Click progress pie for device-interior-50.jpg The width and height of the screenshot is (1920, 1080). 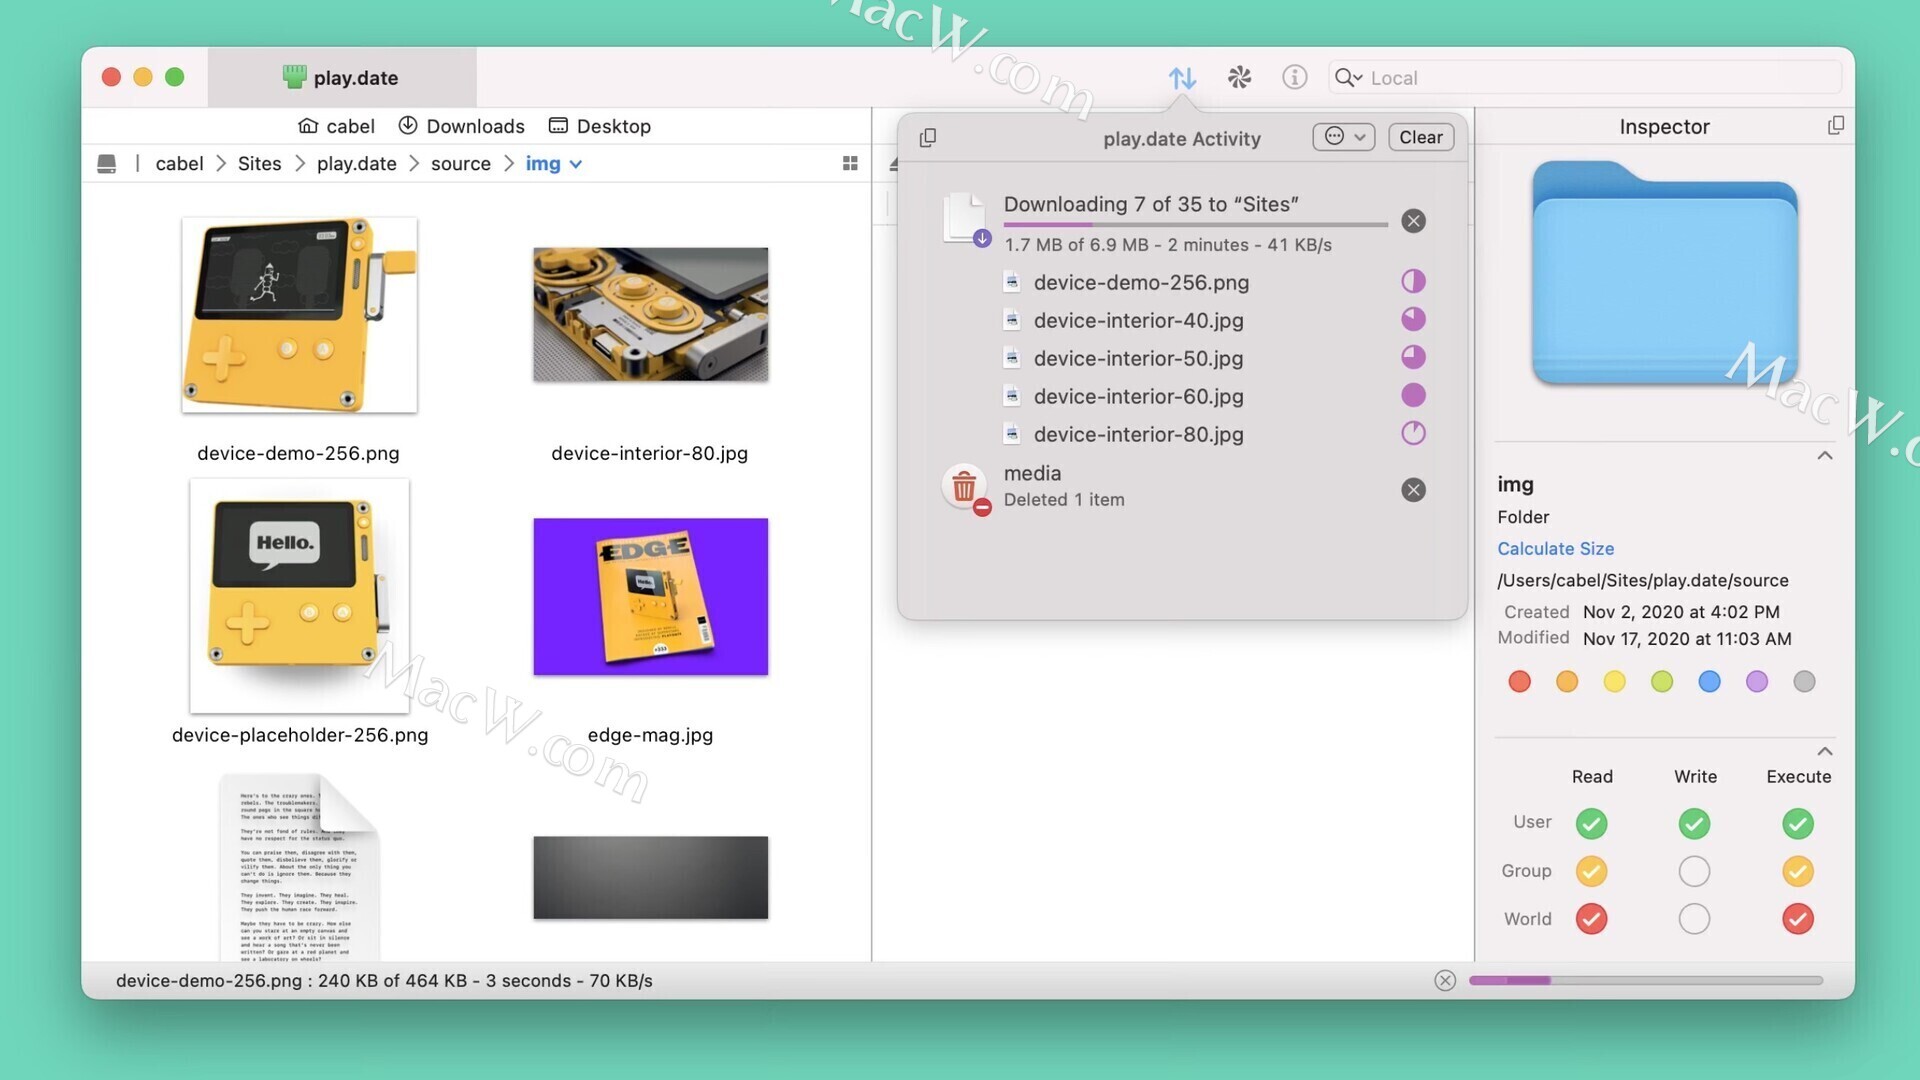pyautogui.click(x=1413, y=358)
